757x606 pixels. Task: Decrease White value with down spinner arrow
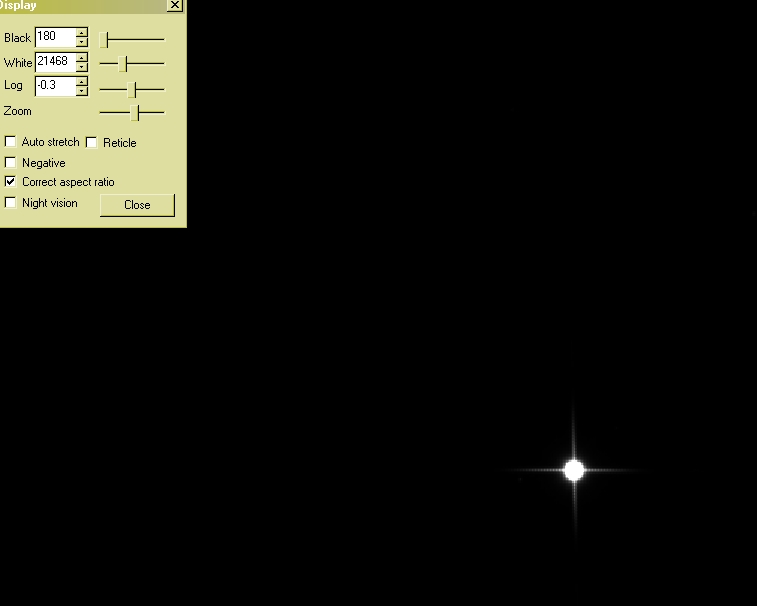coord(82,67)
